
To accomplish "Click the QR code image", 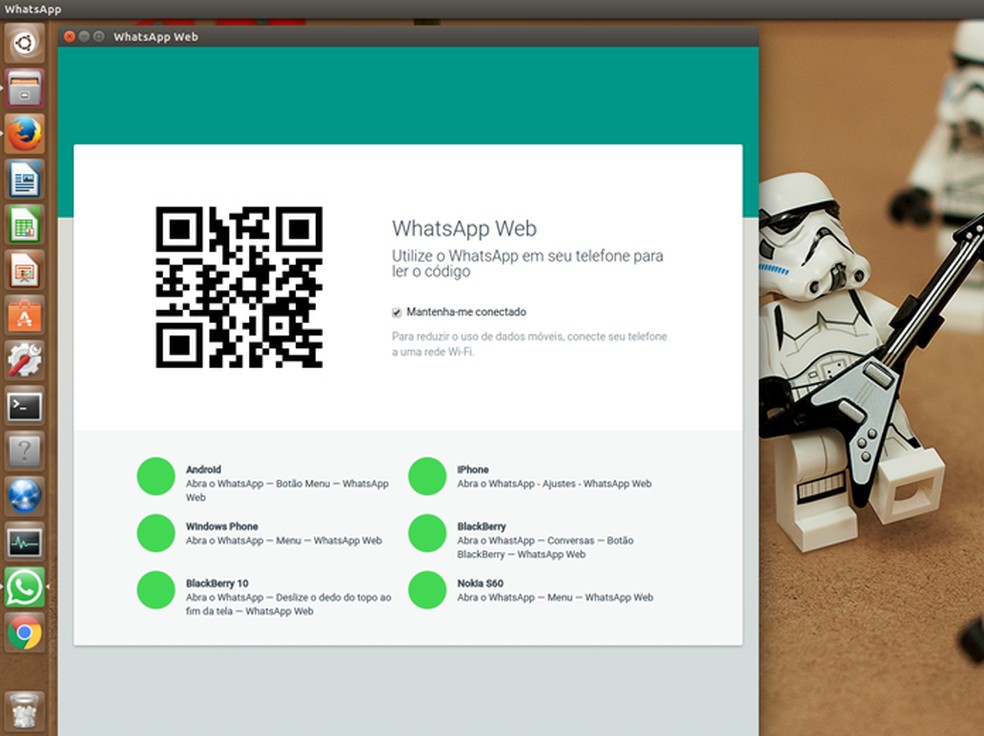I will (239, 287).
